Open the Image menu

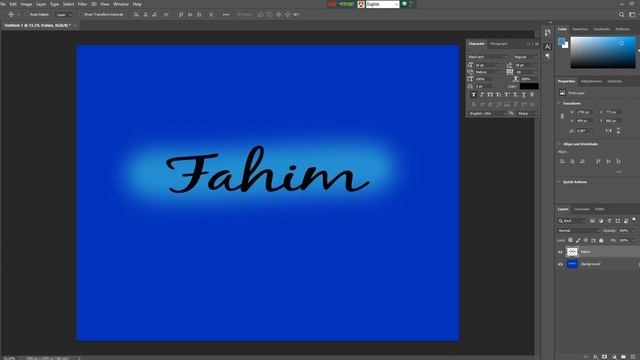tap(26, 4)
